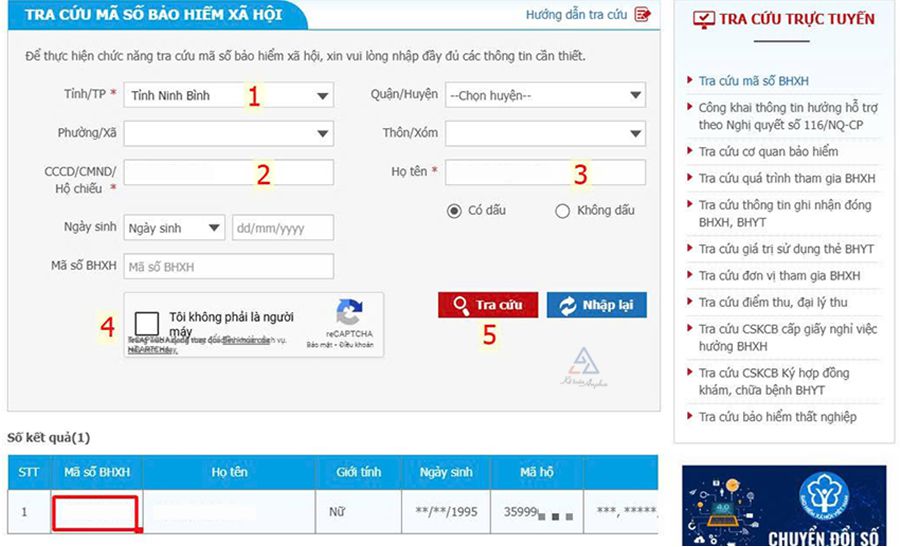This screenshot has height=547, width=900.
Task: Open 'Tra cứu cơ quan bảo hiểm' sidebar item
Action: point(768,151)
